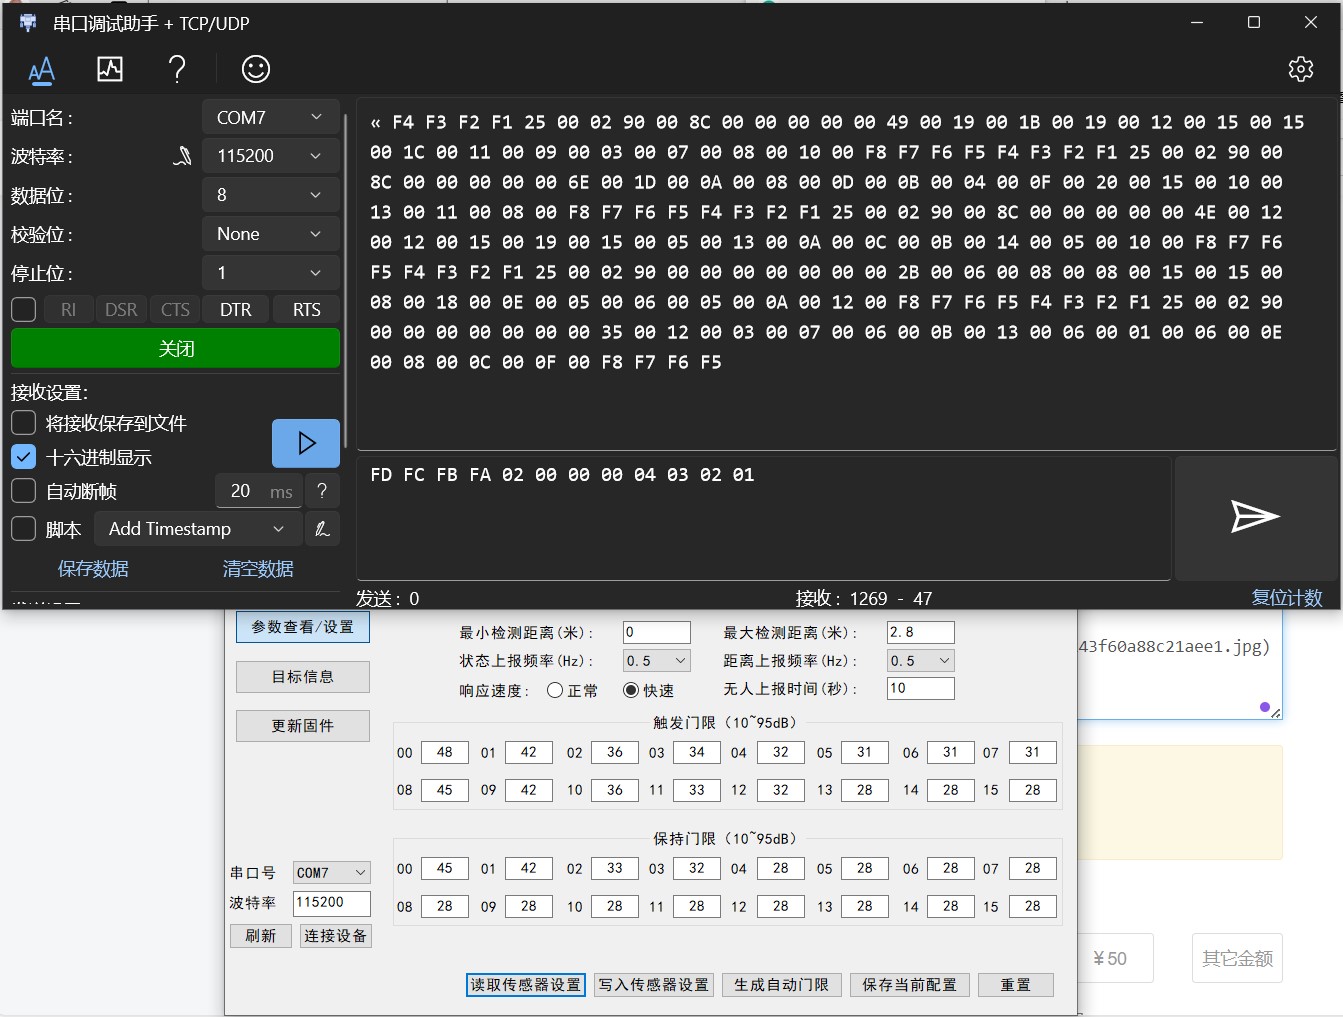Toggle the checkbox beside RI
The height and width of the screenshot is (1017, 1343).
tap(24, 310)
